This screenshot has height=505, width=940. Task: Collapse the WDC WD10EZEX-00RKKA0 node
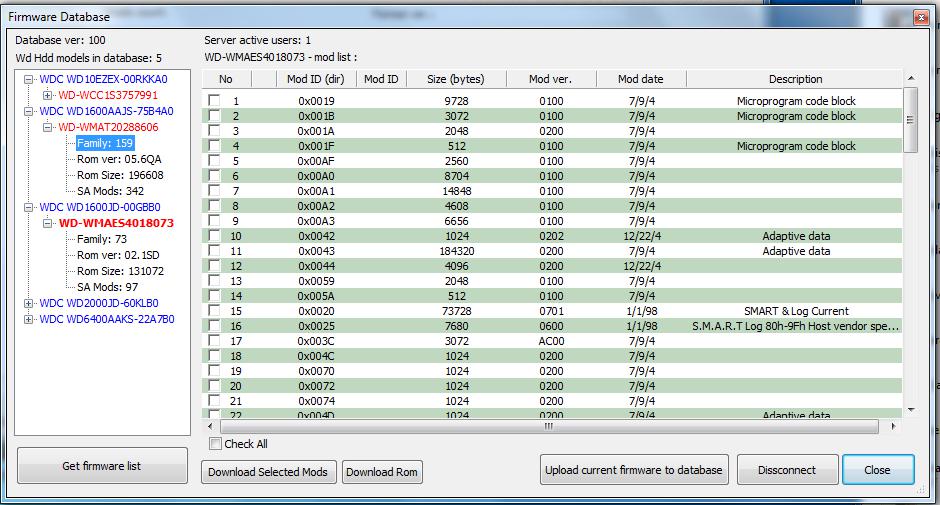[x=28, y=79]
